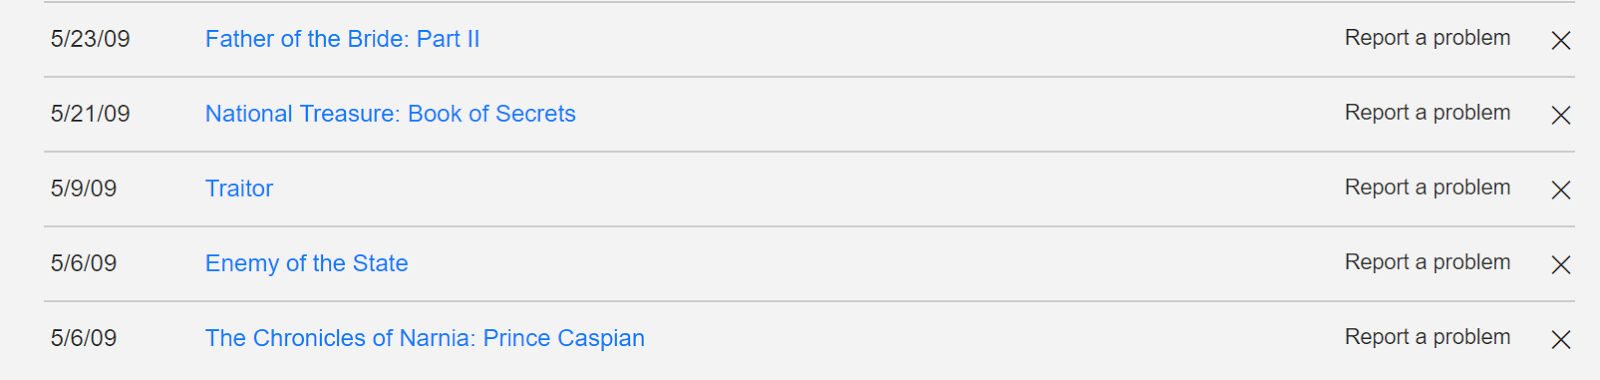Select the 5/23/09 date cell
Screen dimensions: 1600x380
(x=90, y=39)
